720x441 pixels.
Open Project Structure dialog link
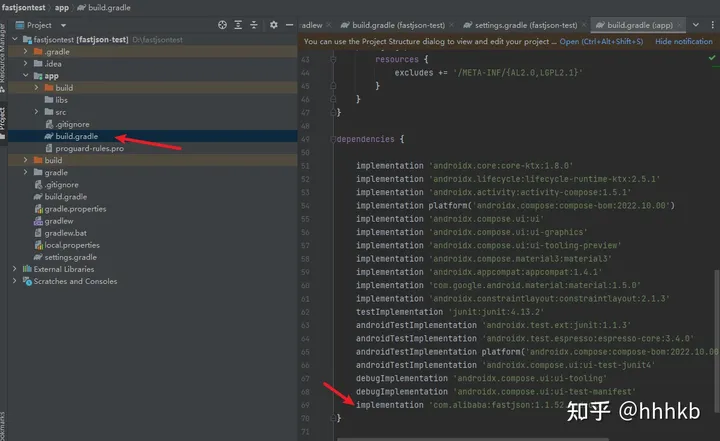pos(601,41)
